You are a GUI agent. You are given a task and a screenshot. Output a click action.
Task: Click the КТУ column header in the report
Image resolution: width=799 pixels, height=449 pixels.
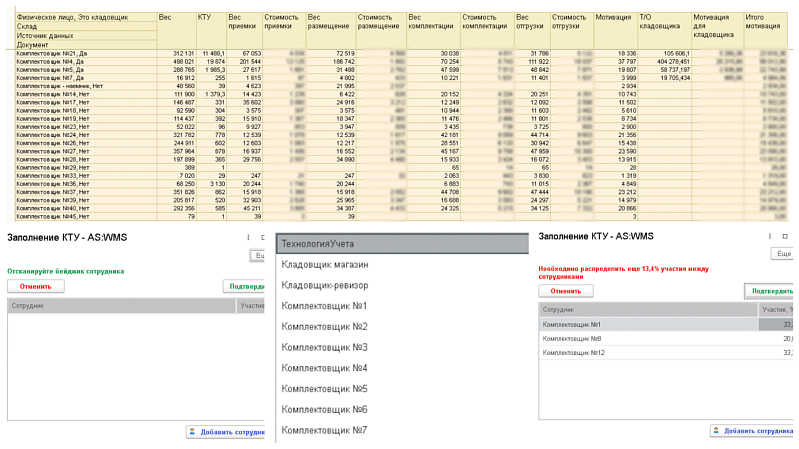[211, 31]
